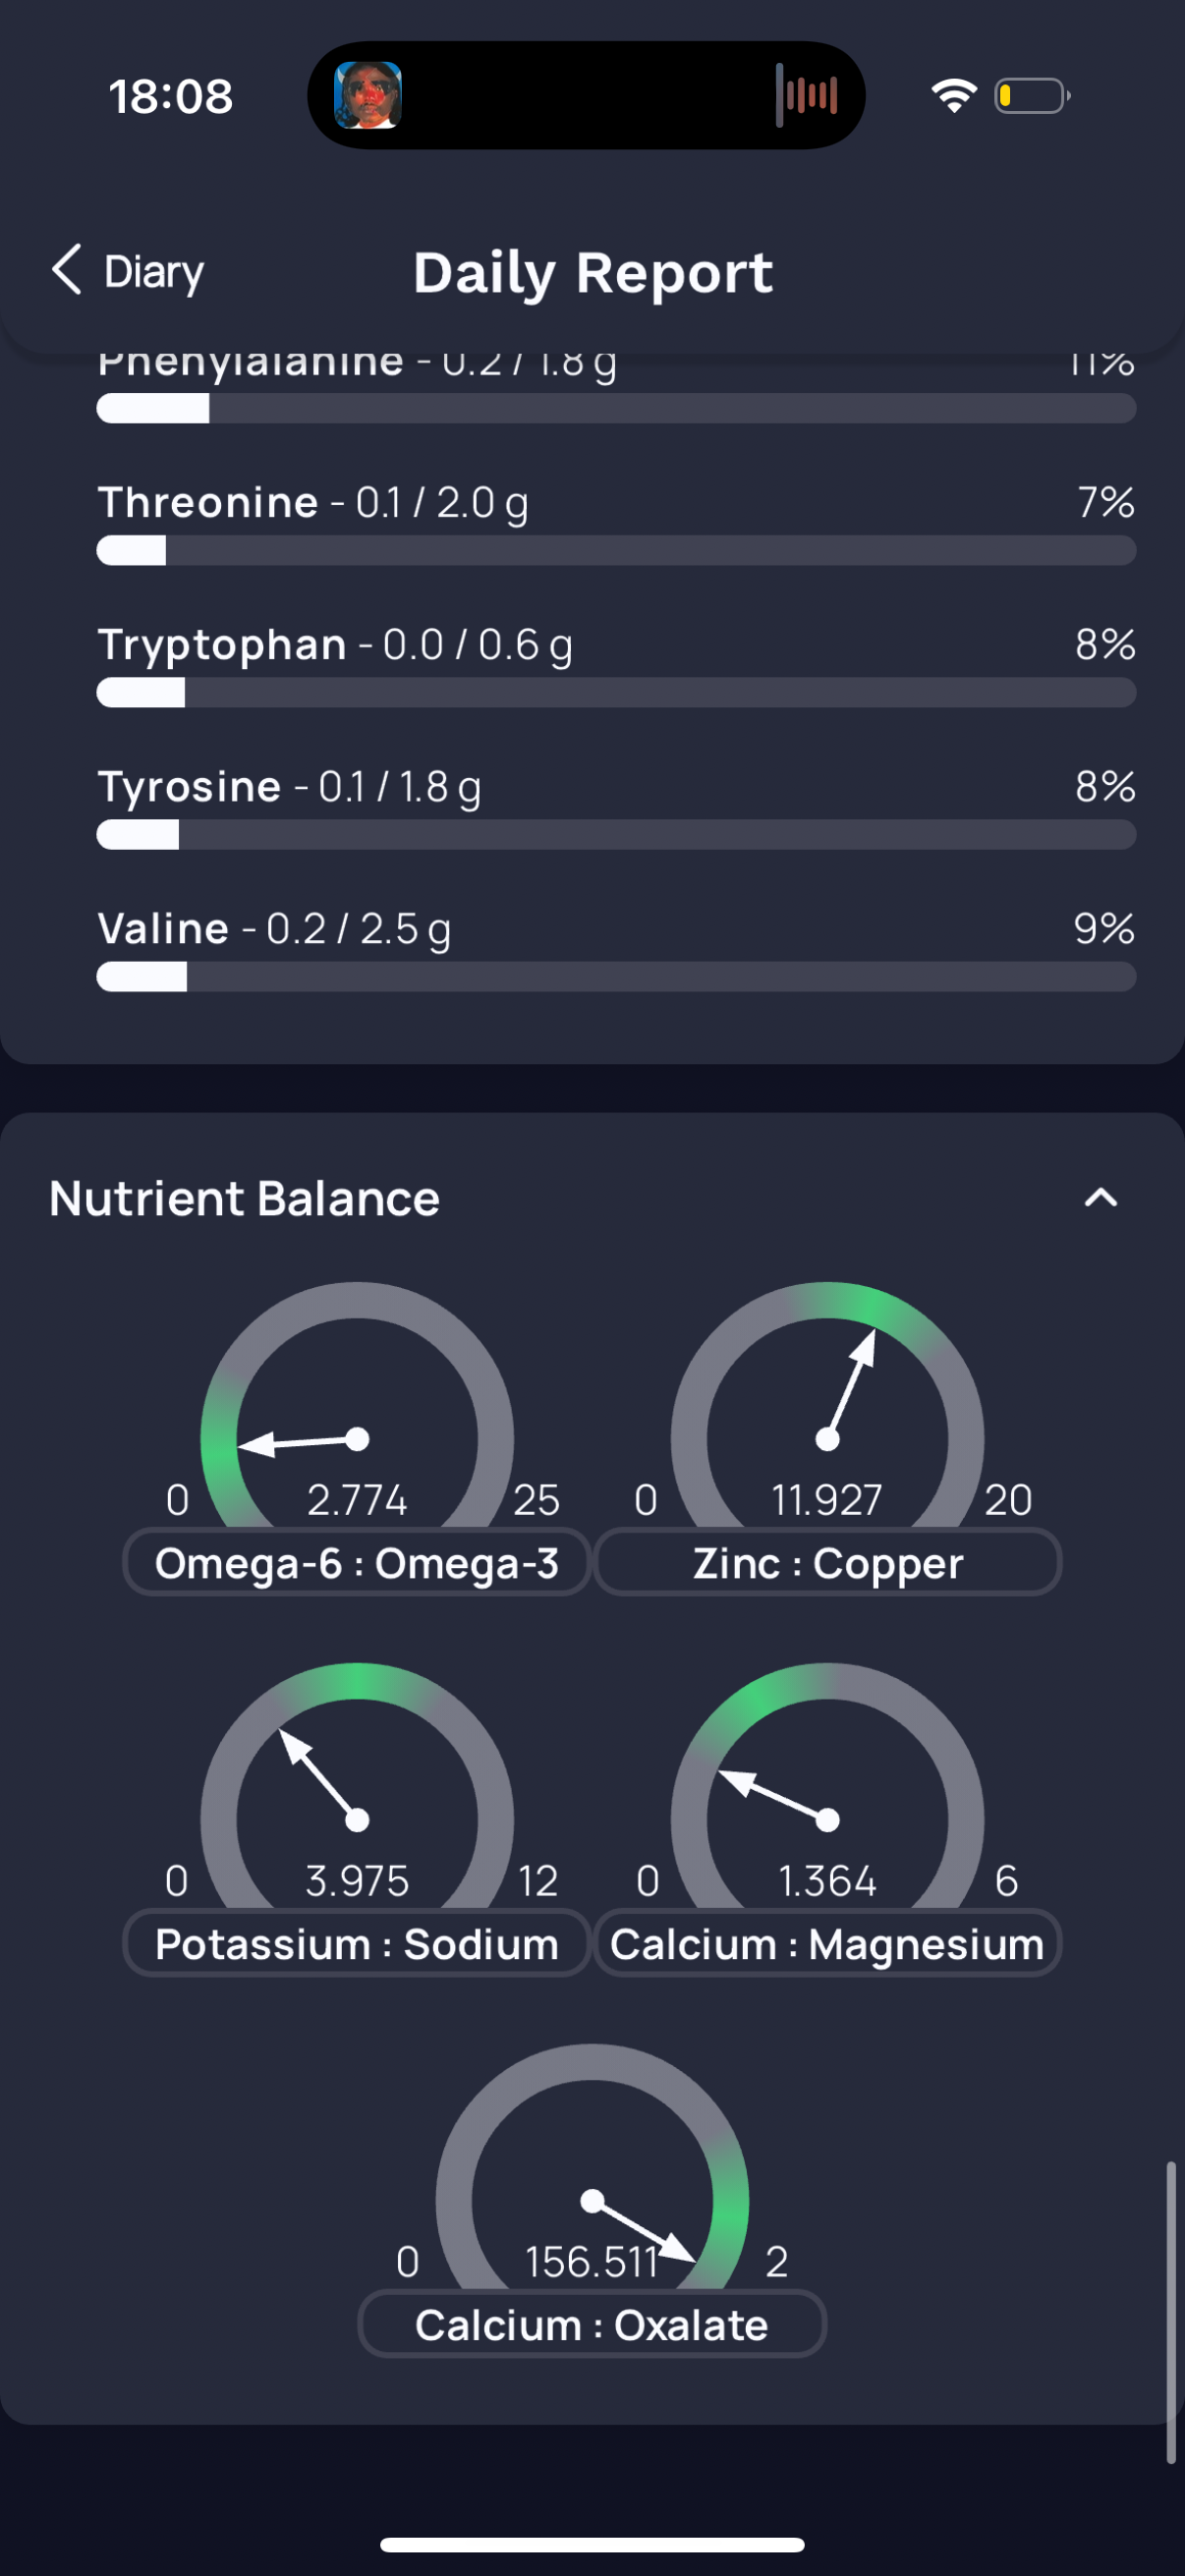
Task: Click the vertical scrollbar on right edge
Action: 1170,2311
